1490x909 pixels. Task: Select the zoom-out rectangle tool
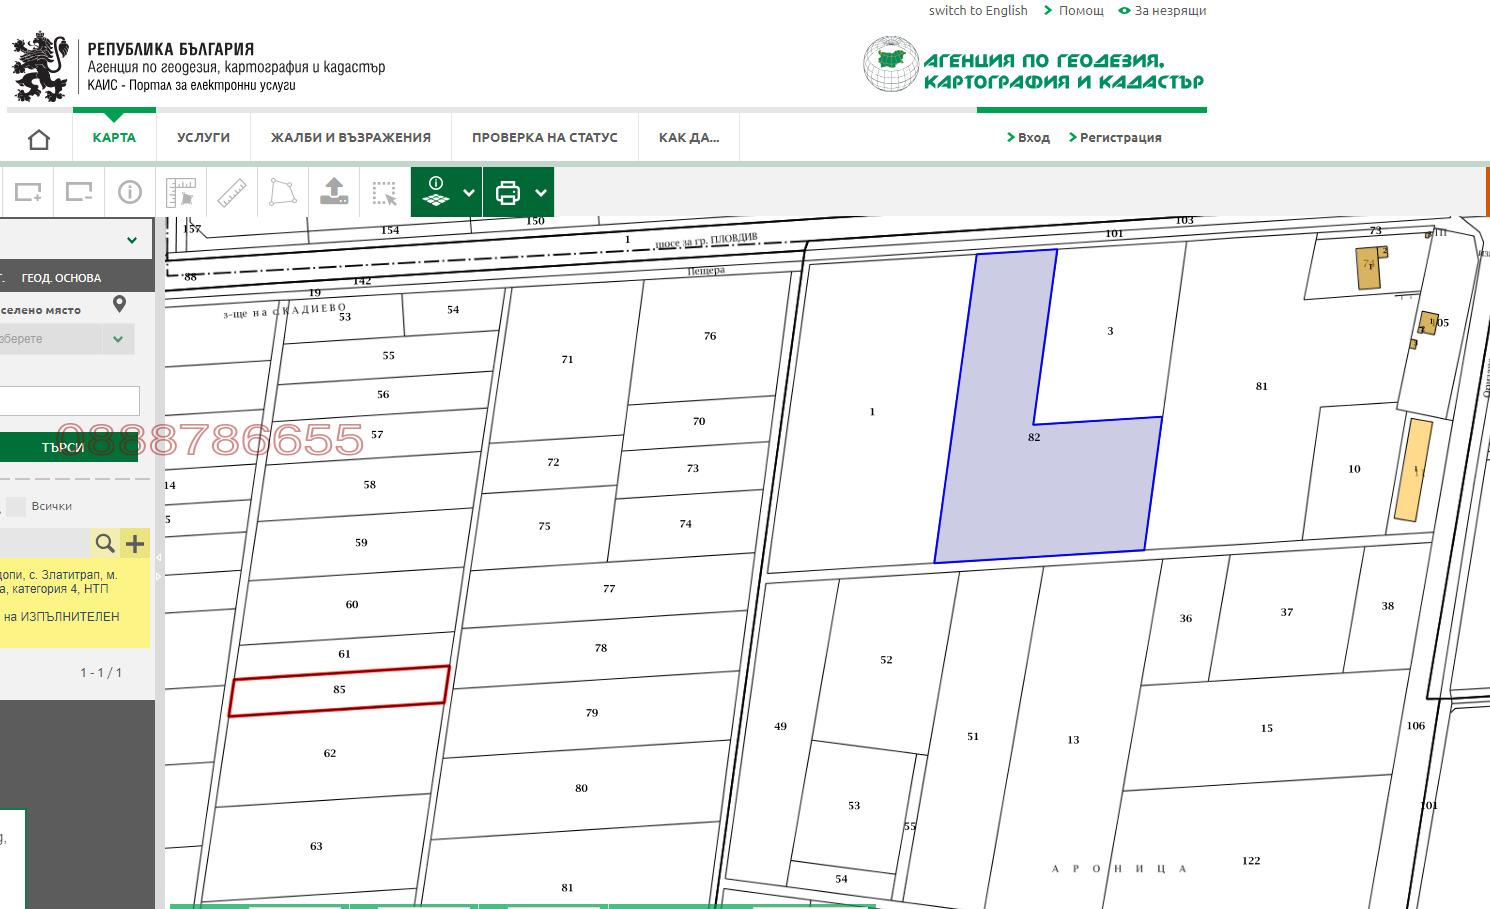(x=79, y=192)
